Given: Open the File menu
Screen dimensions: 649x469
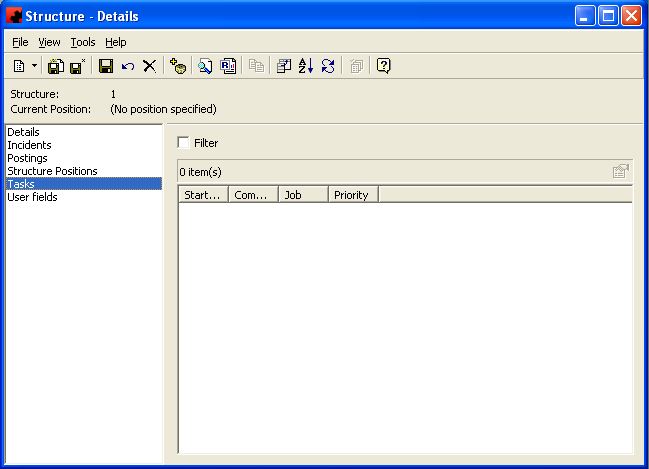Looking at the screenshot, I should coord(20,42).
